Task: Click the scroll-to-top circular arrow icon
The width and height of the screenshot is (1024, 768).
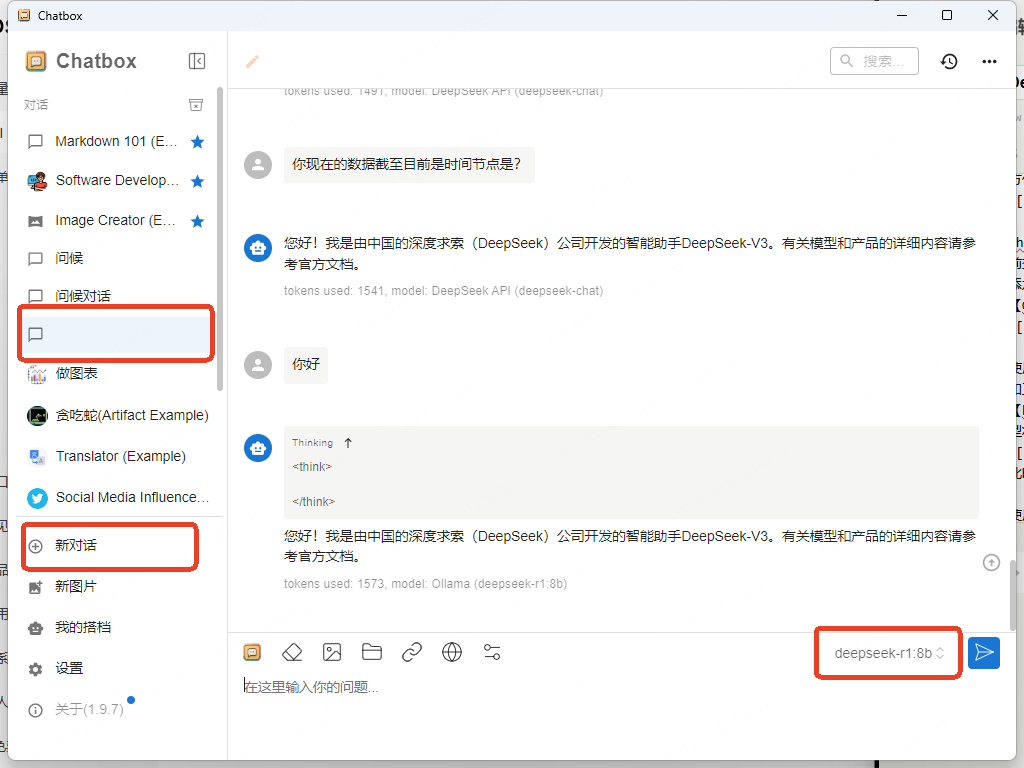Action: pos(991,562)
